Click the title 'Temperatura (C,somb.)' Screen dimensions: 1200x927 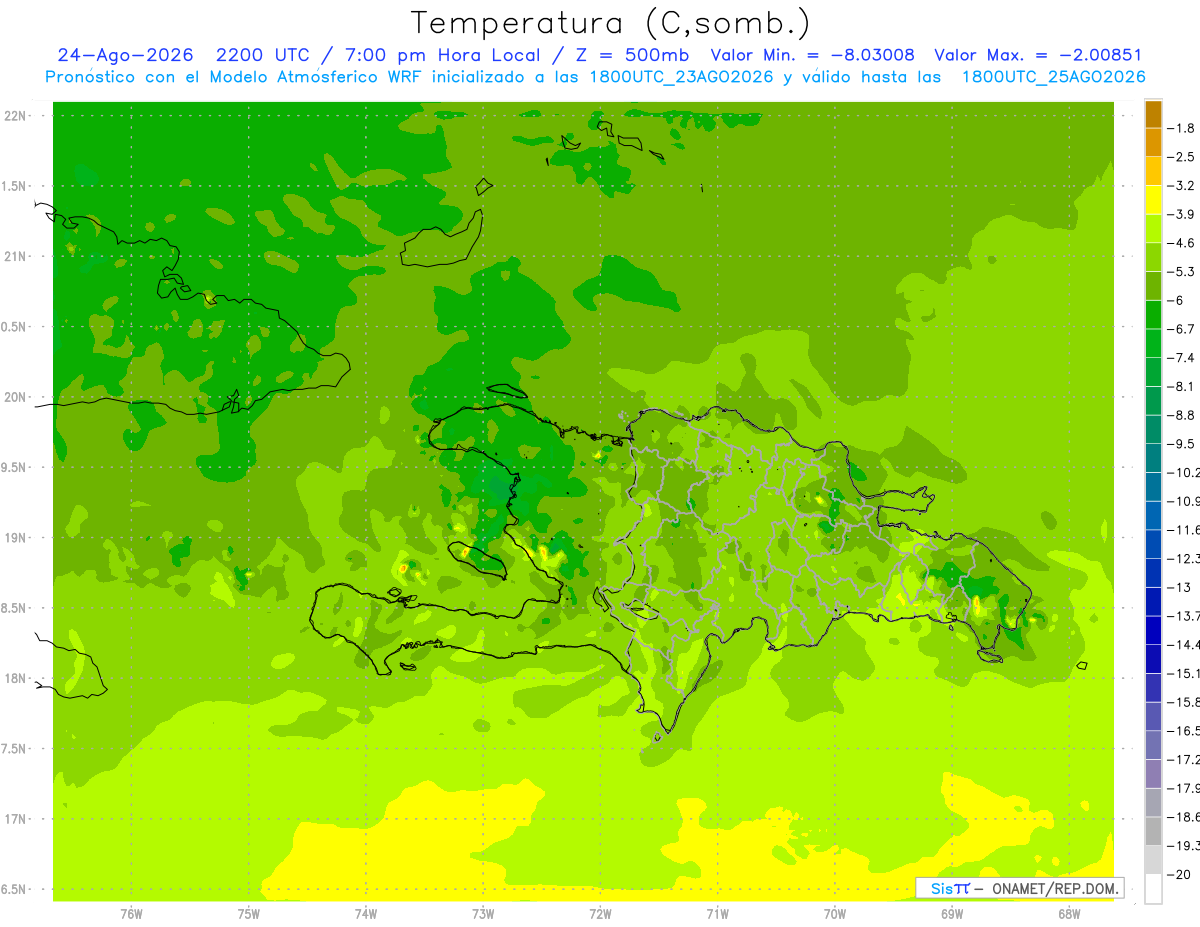pyautogui.click(x=611, y=23)
